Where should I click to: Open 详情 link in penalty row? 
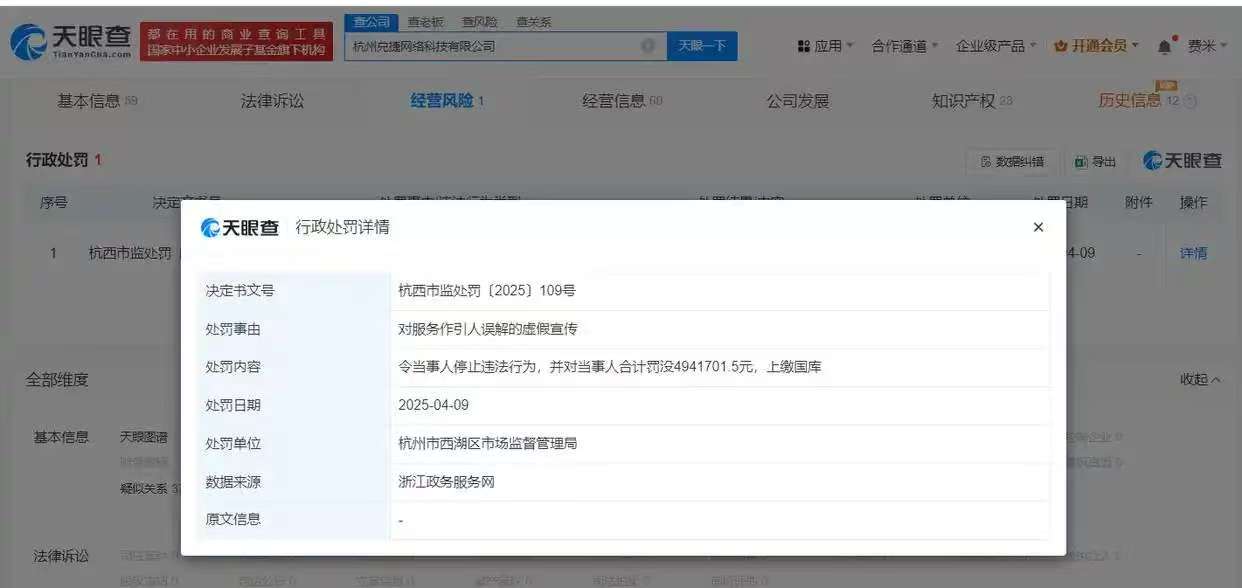pos(1193,253)
